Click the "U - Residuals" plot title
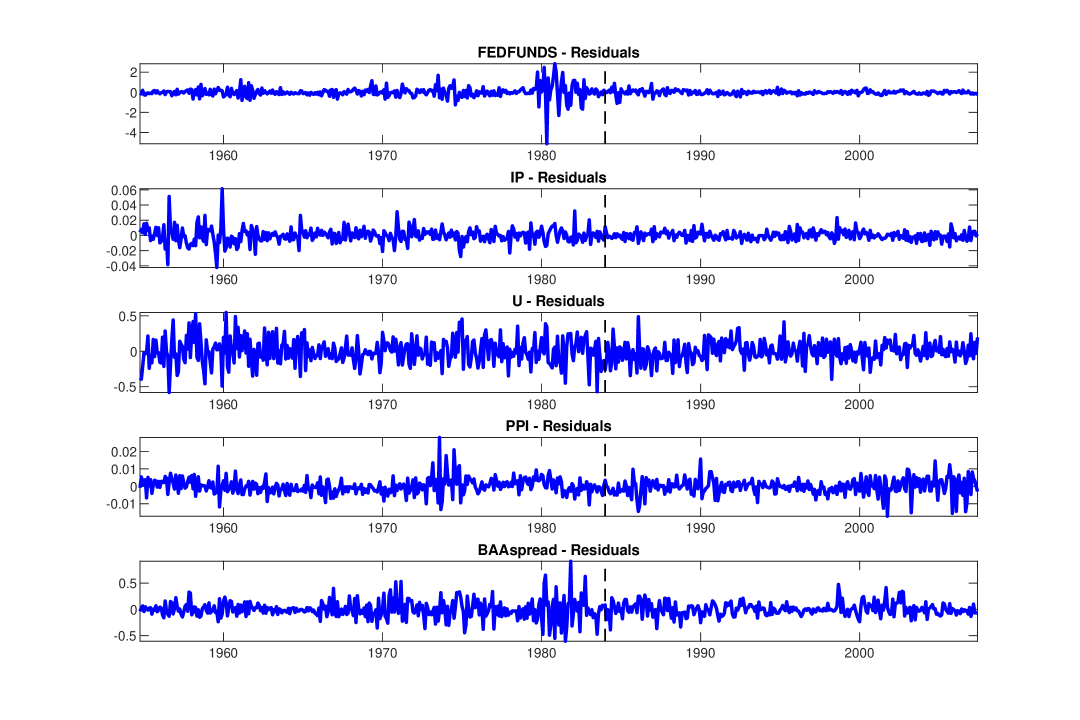This screenshot has width=1080, height=720. pyautogui.click(x=558, y=302)
